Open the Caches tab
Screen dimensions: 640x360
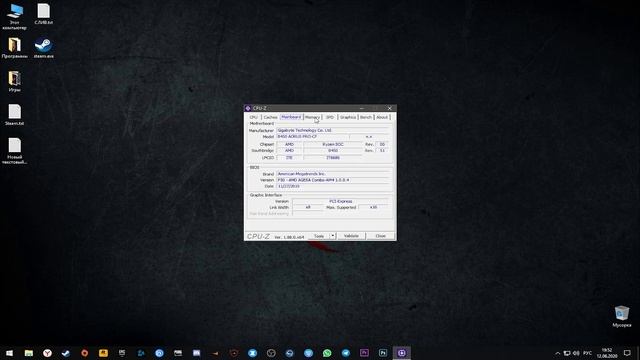pos(270,117)
